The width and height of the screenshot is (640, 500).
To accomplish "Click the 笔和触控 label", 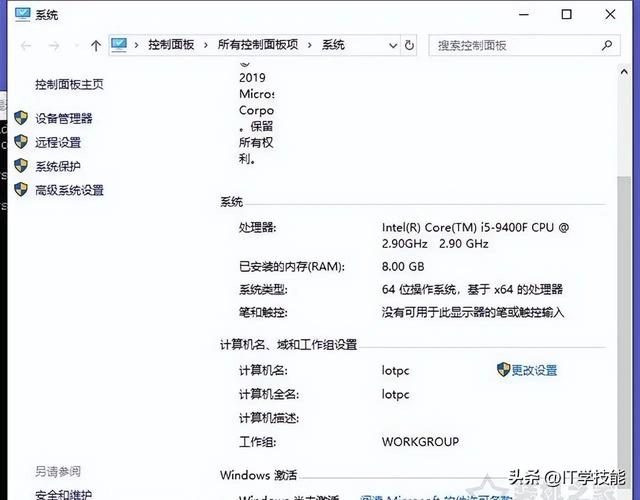I will point(263,313).
